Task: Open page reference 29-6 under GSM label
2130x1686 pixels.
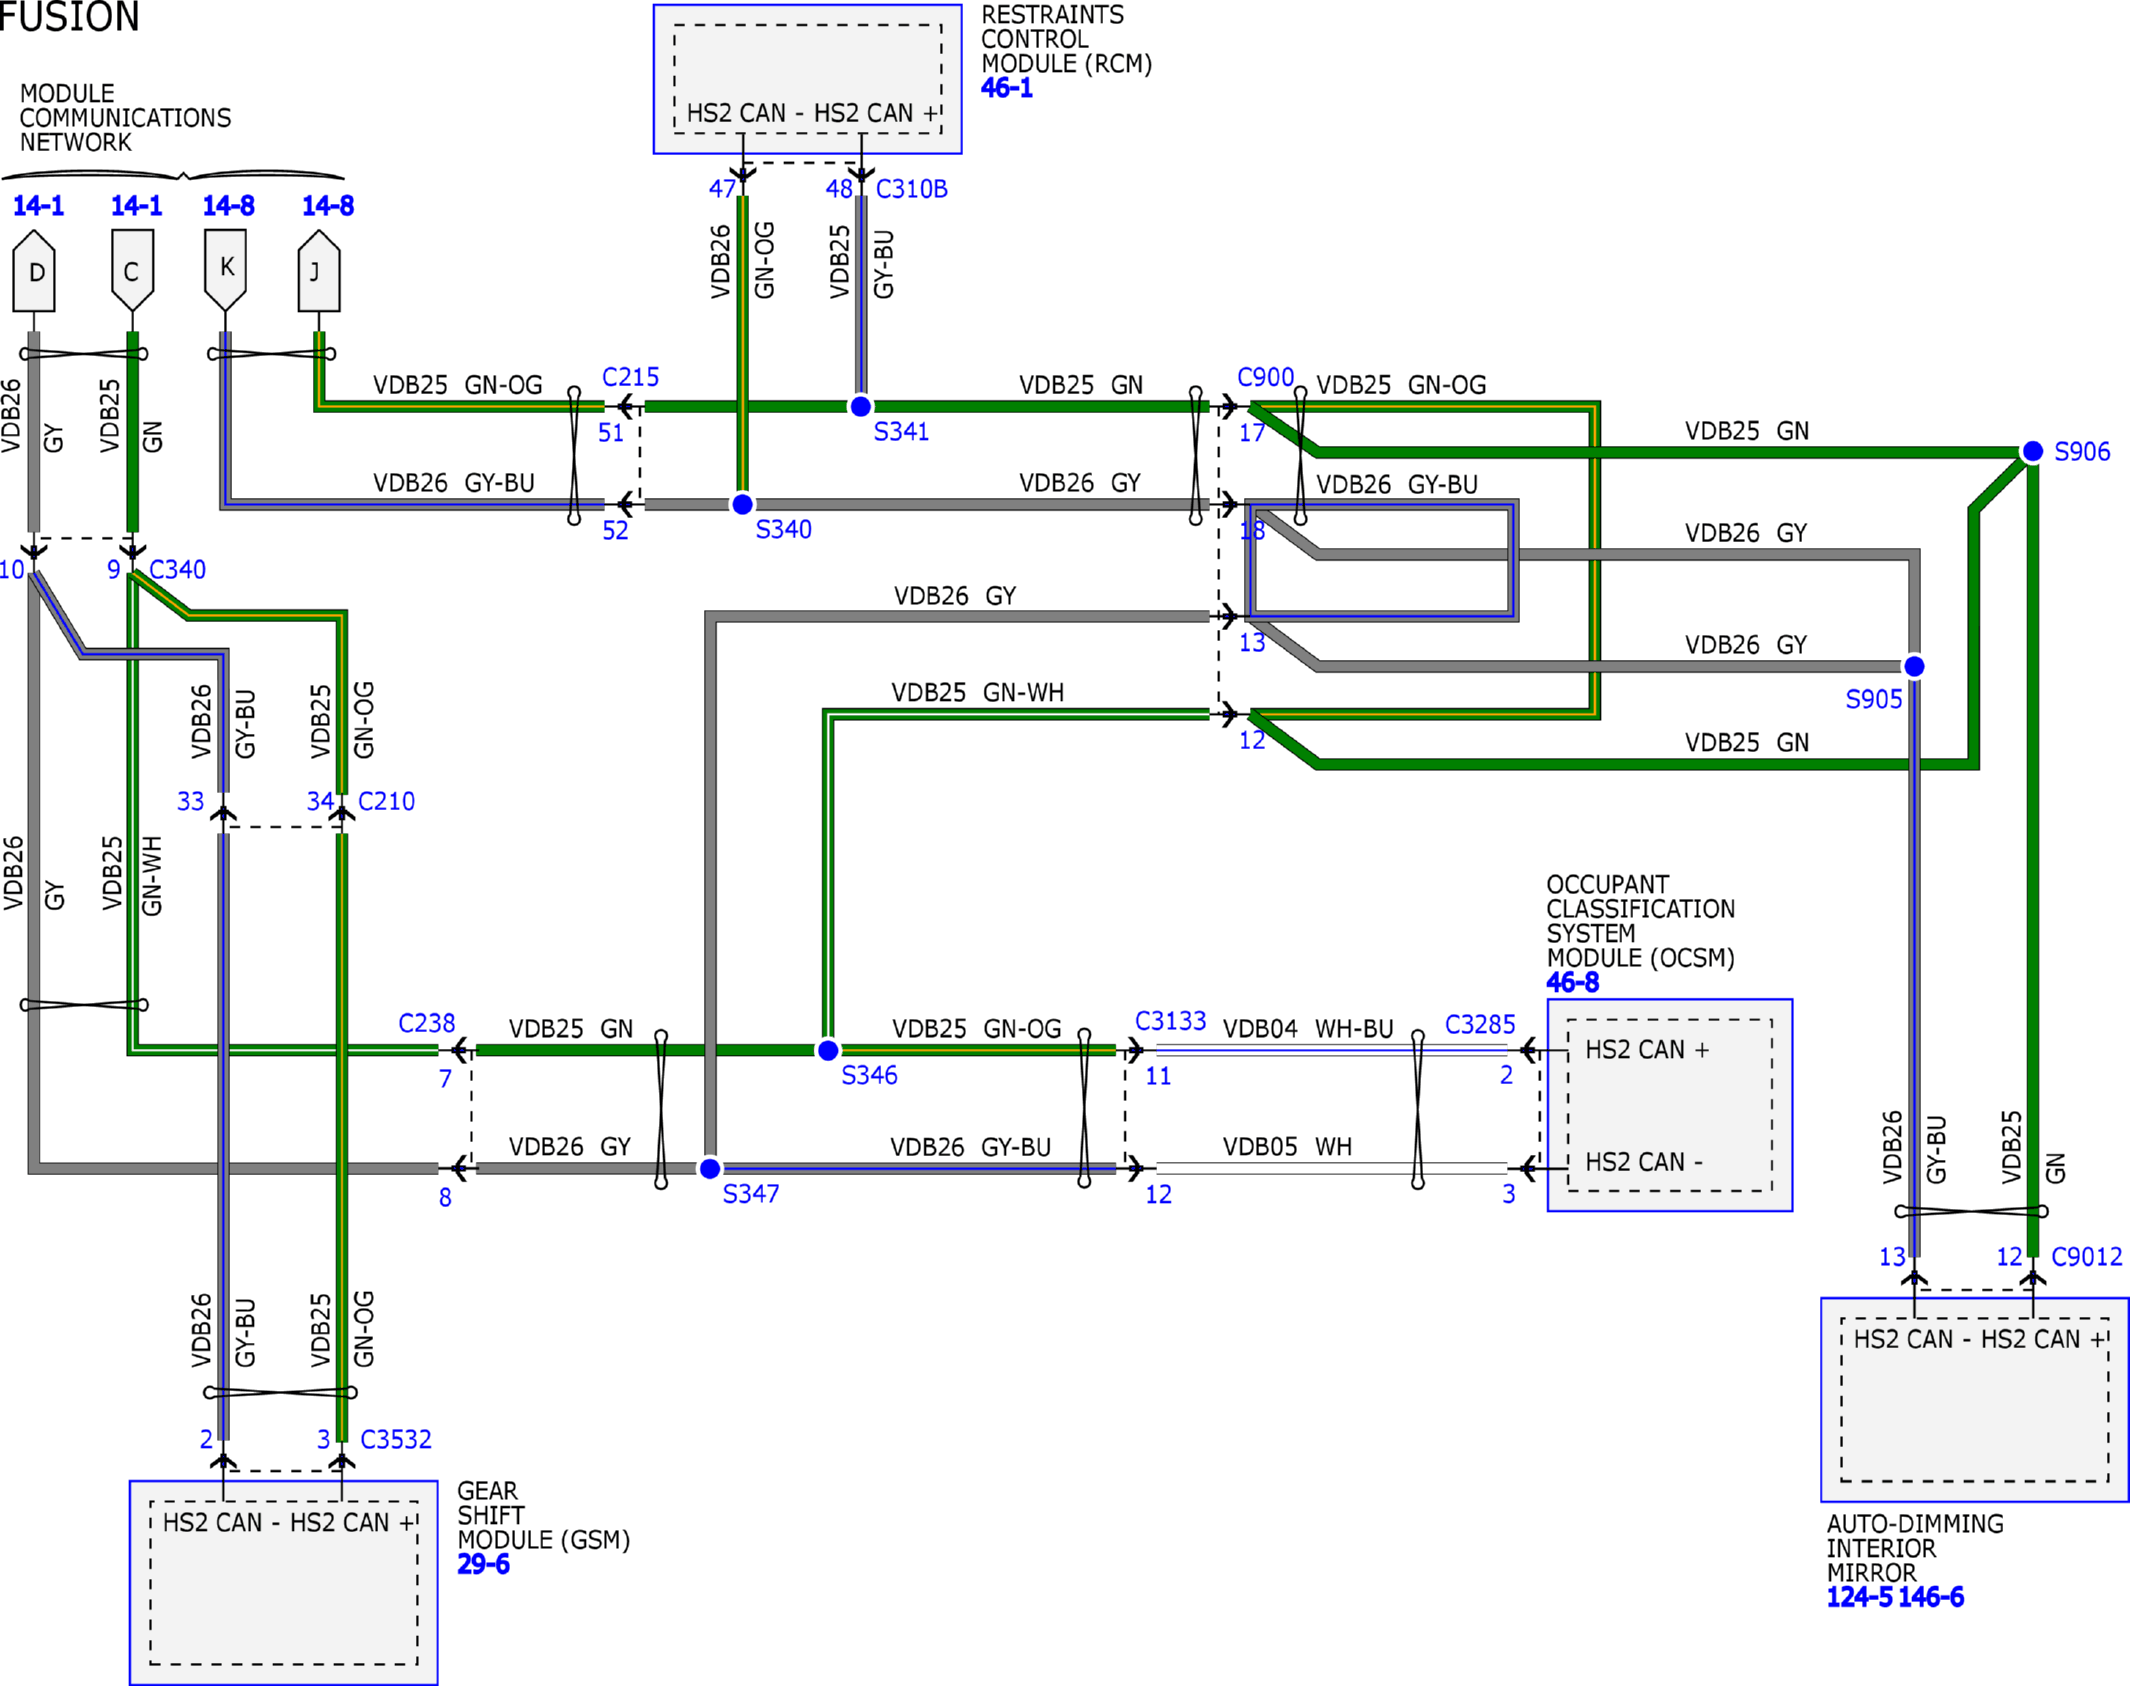Action: click(484, 1565)
